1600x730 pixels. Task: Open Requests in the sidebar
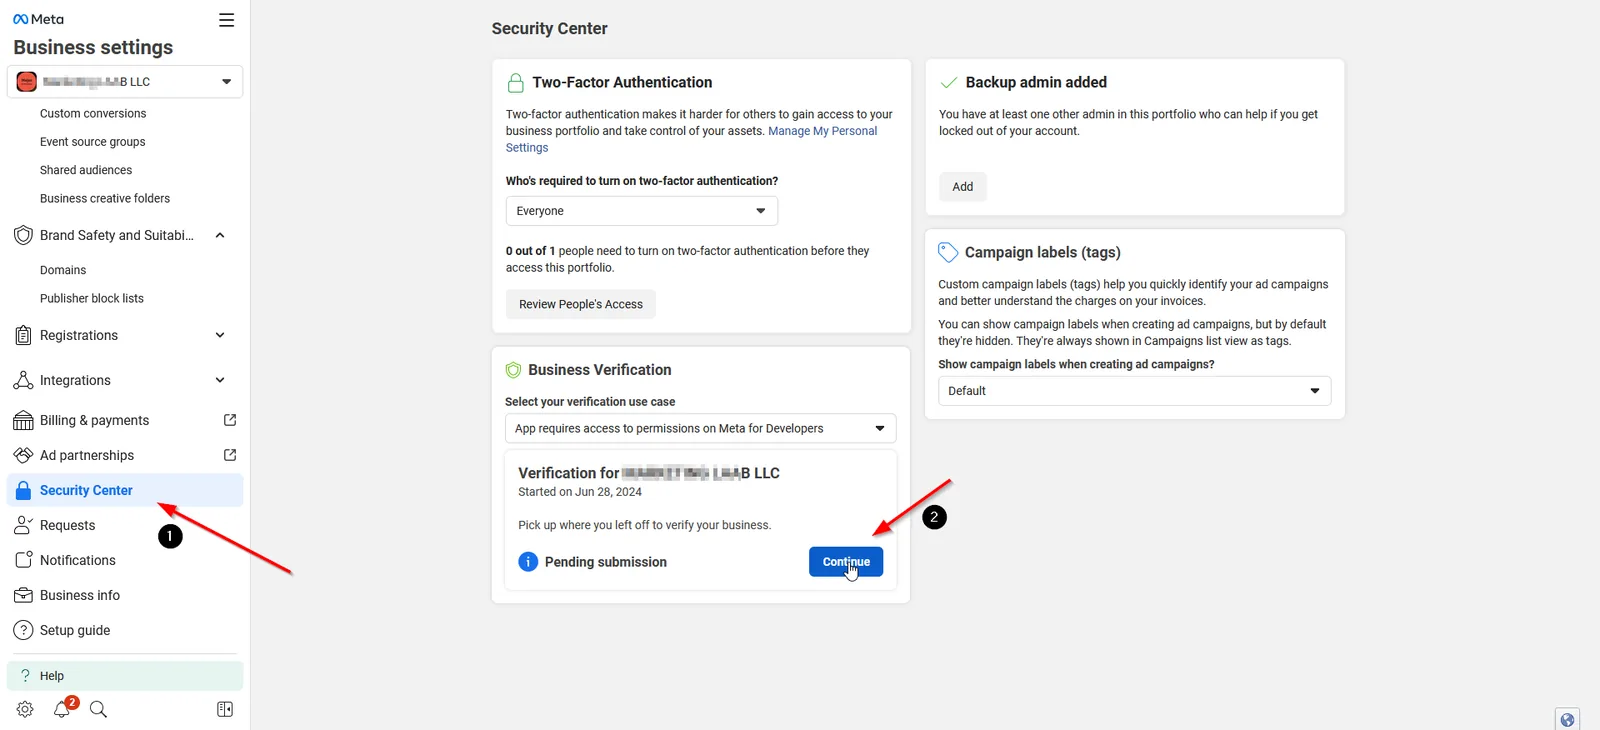coord(125,525)
